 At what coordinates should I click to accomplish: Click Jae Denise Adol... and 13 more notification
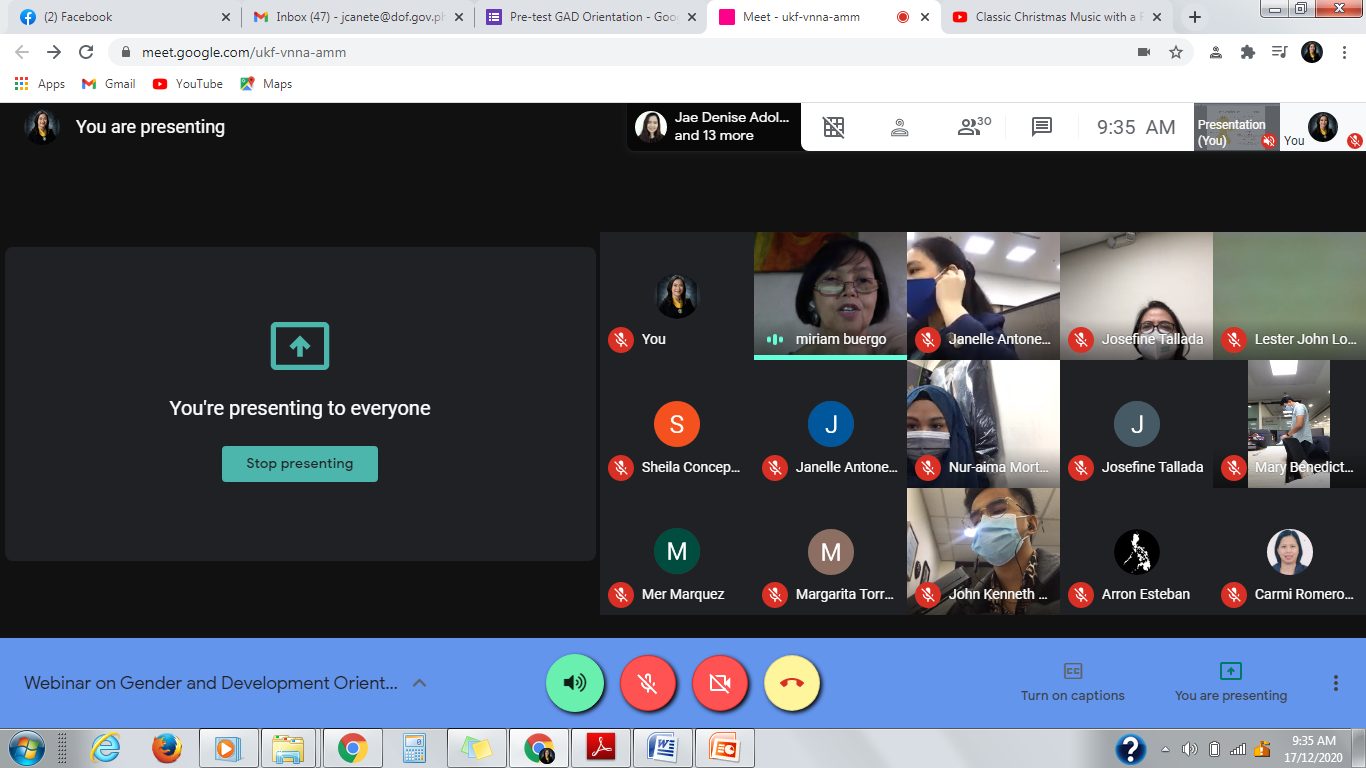(x=714, y=127)
